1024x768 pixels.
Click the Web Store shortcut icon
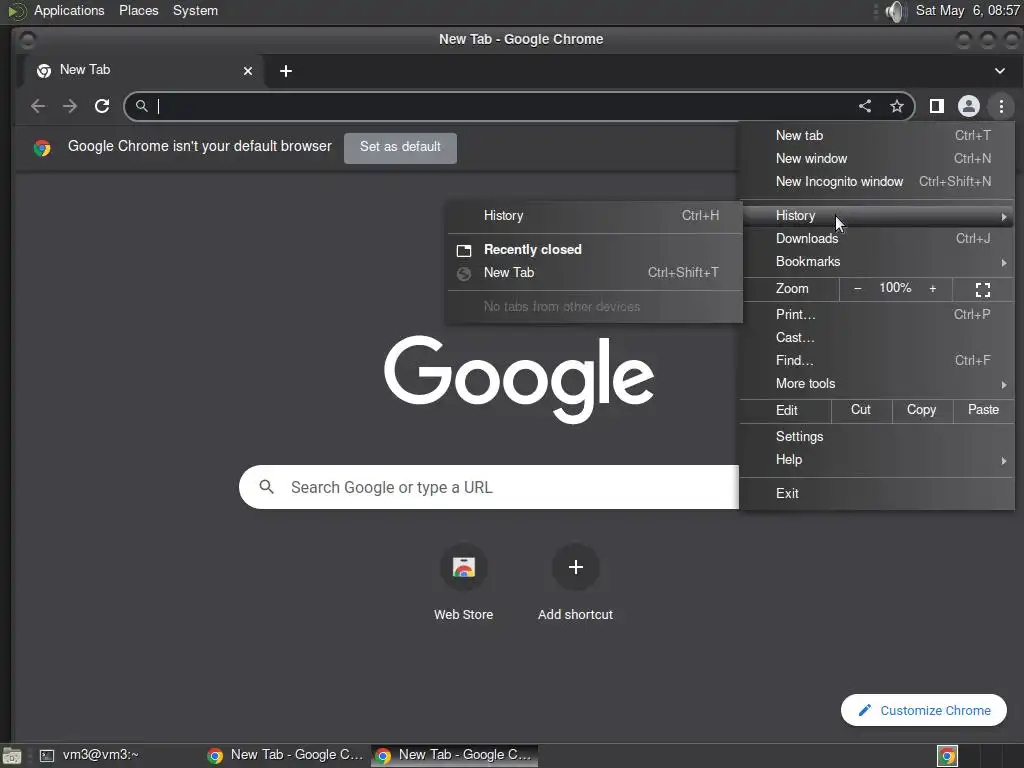point(464,567)
